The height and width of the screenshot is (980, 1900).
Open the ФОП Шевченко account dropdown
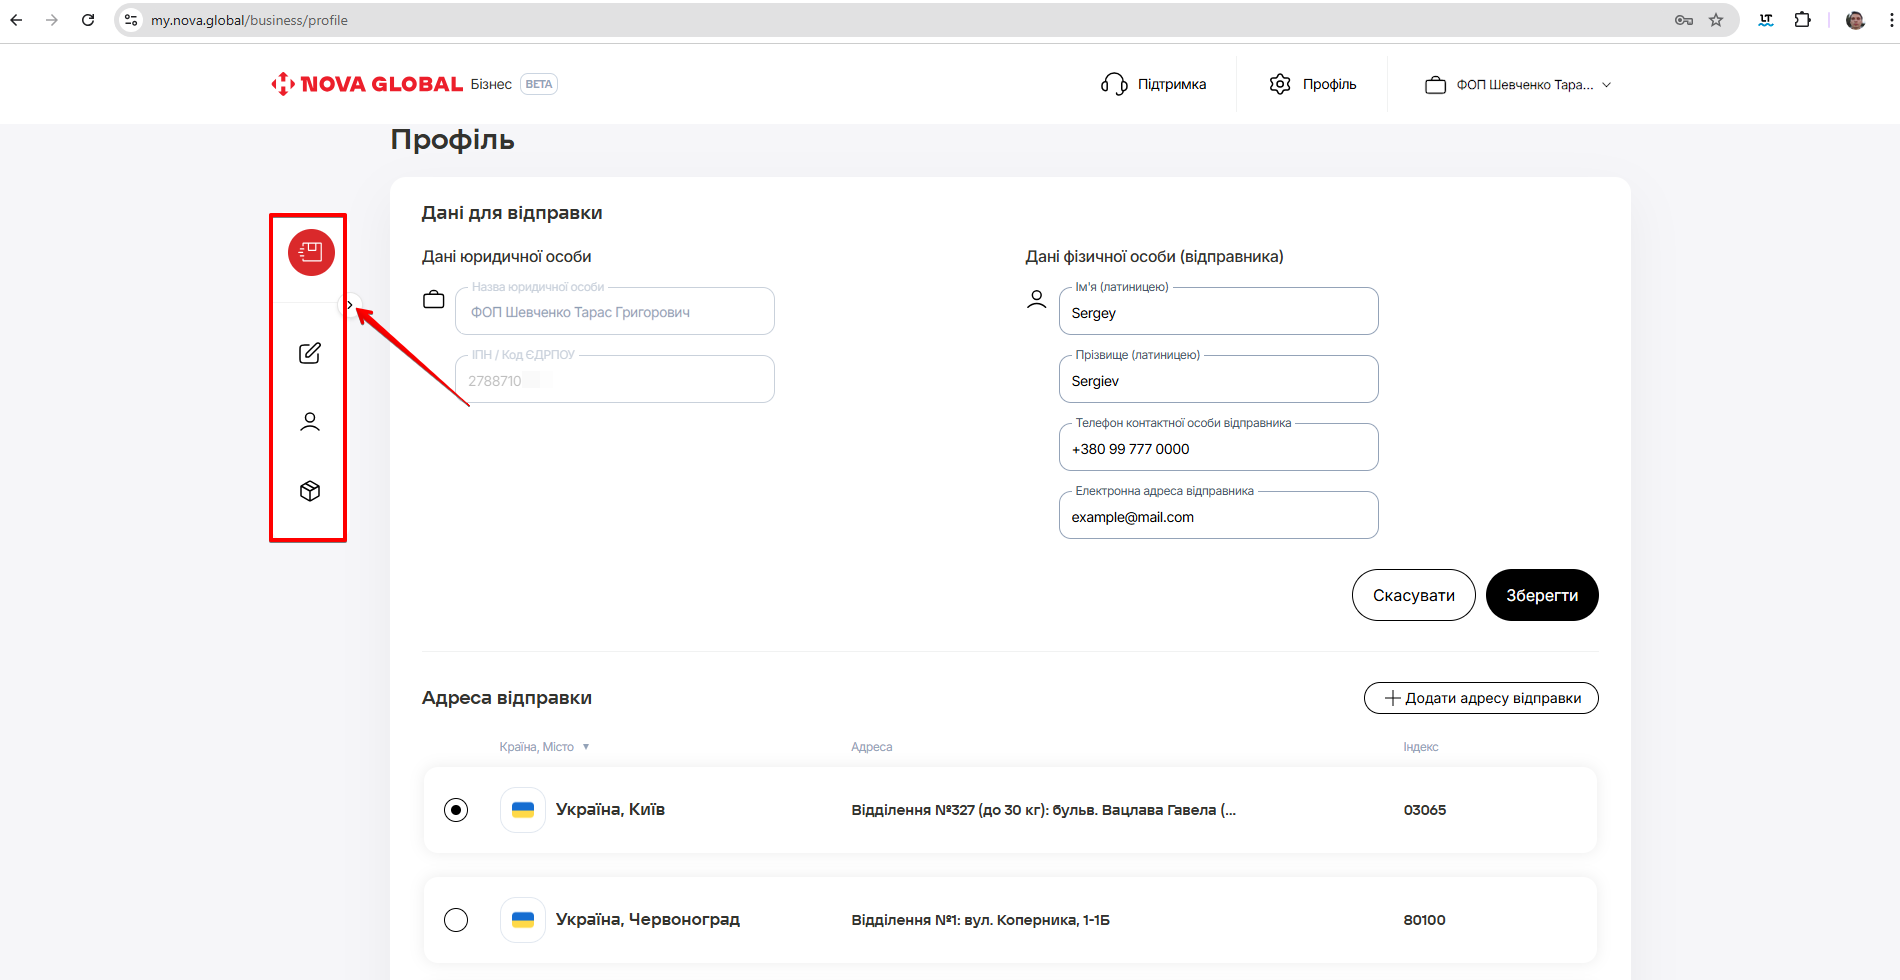(x=1518, y=85)
